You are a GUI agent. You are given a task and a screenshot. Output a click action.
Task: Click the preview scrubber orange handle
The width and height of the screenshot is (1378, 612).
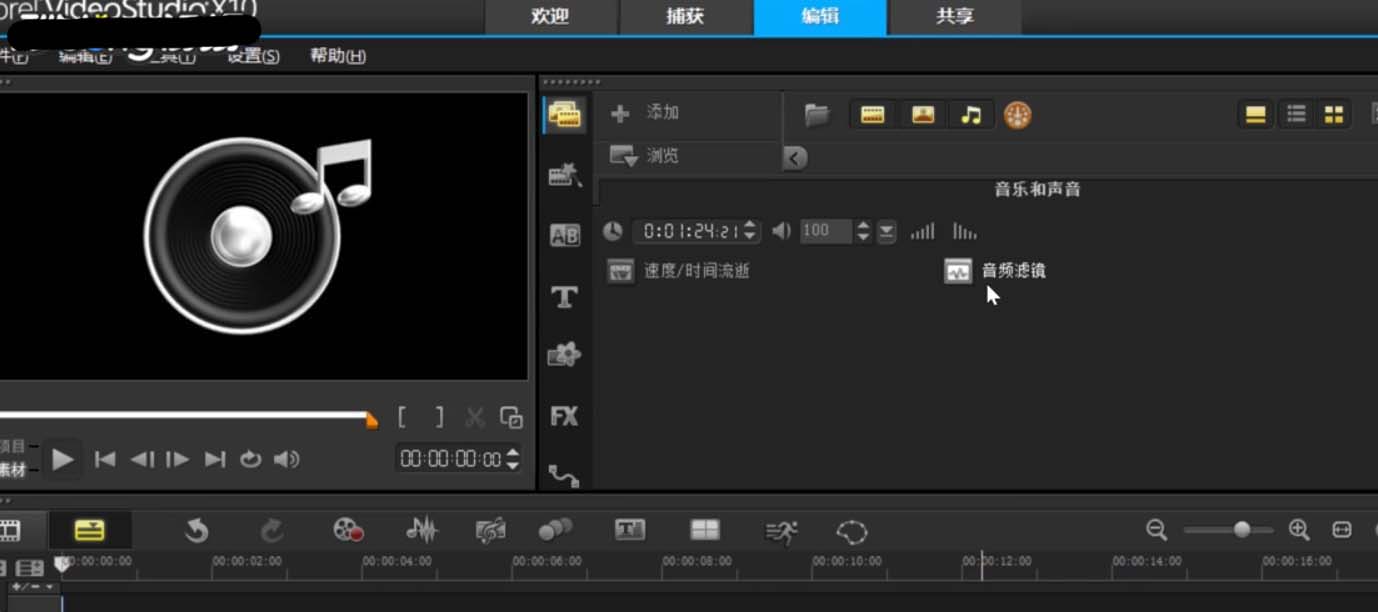(372, 420)
